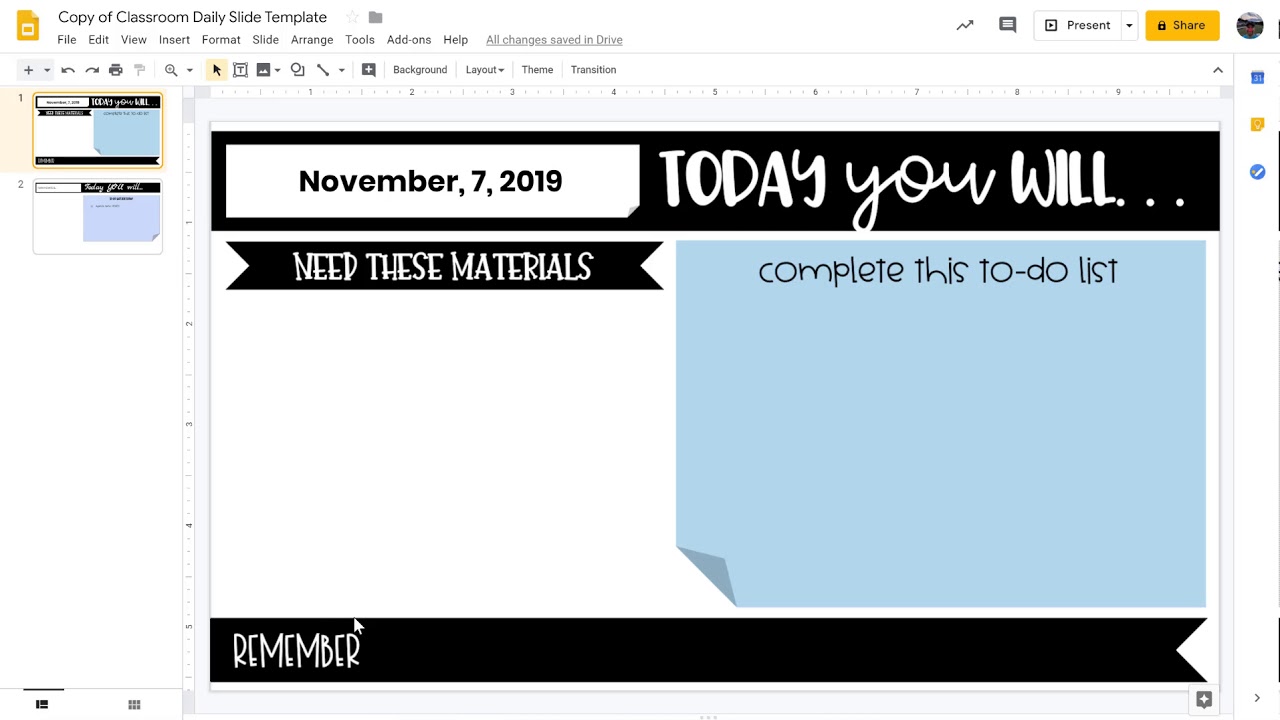Open Keep notes in side panel

coord(1258,125)
